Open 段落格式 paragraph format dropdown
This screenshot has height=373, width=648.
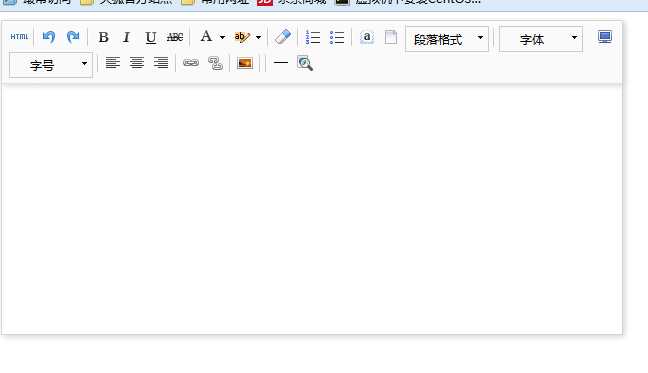[447, 39]
